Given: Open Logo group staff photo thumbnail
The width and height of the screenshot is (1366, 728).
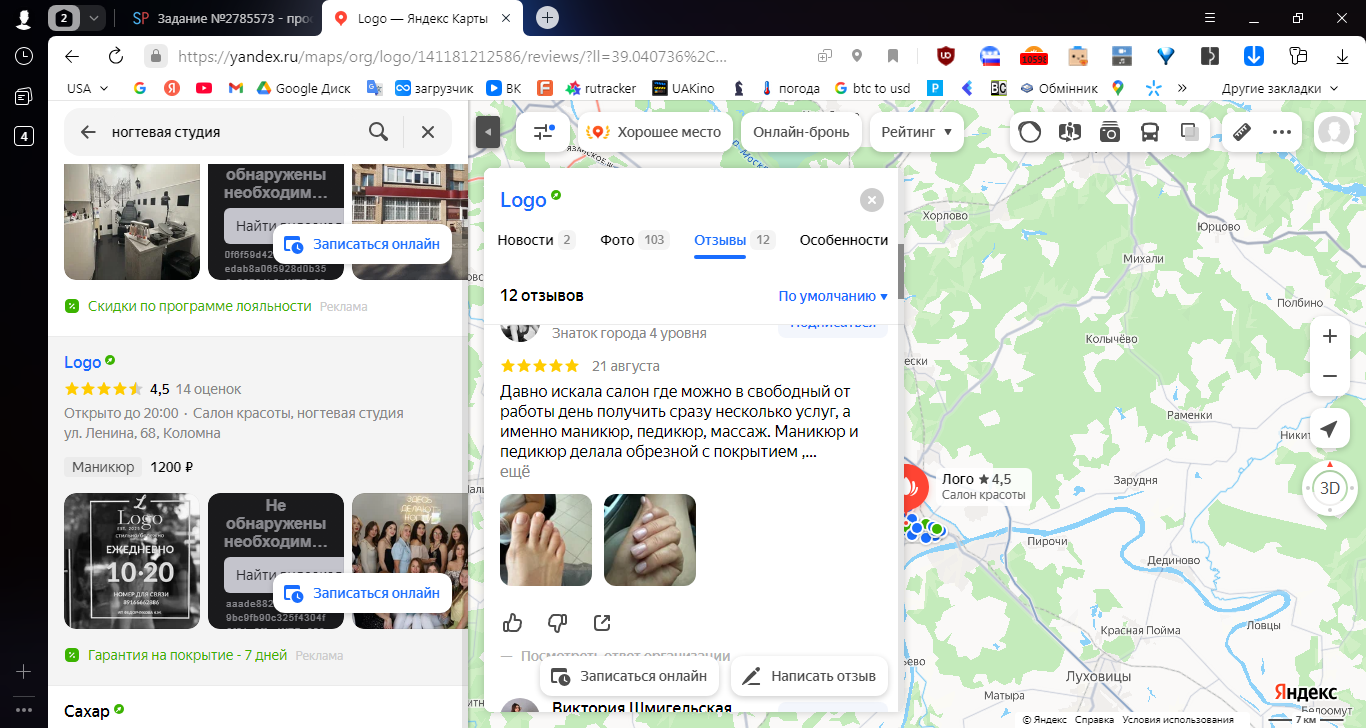Looking at the screenshot, I should 410,561.
